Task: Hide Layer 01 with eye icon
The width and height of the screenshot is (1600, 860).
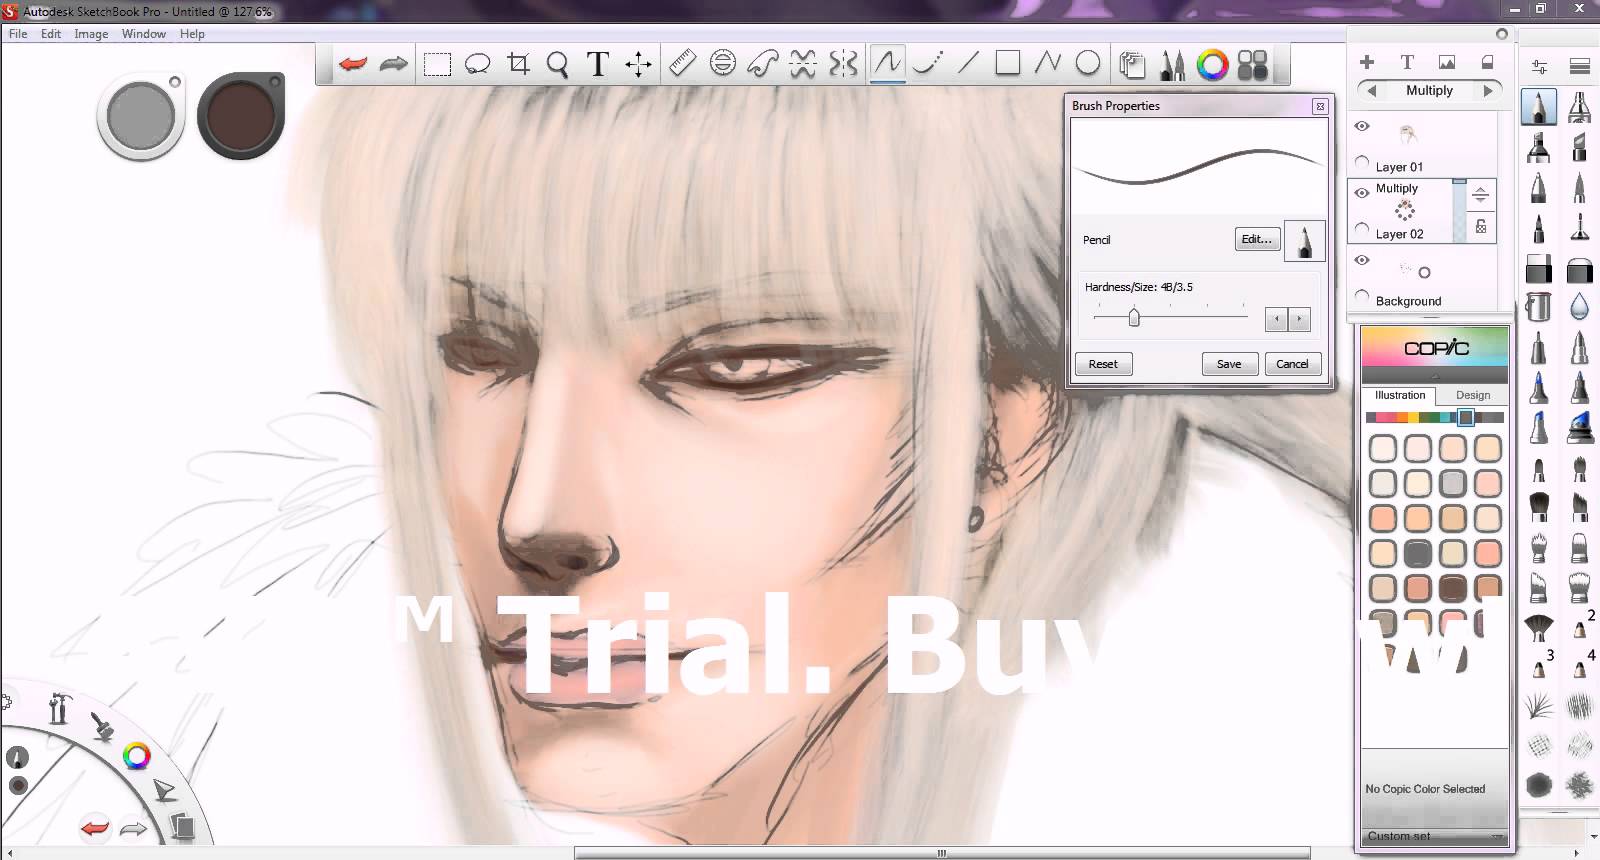Action: tap(1362, 126)
